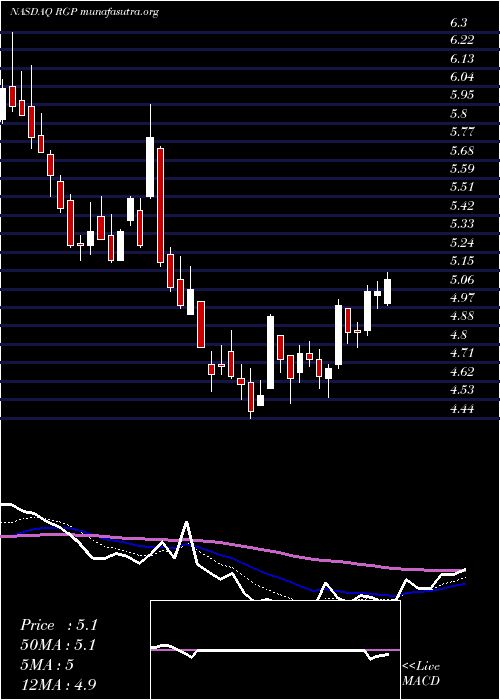Select the 5.77 price axis label
The height and width of the screenshot is (700, 500).
(x=462, y=132)
